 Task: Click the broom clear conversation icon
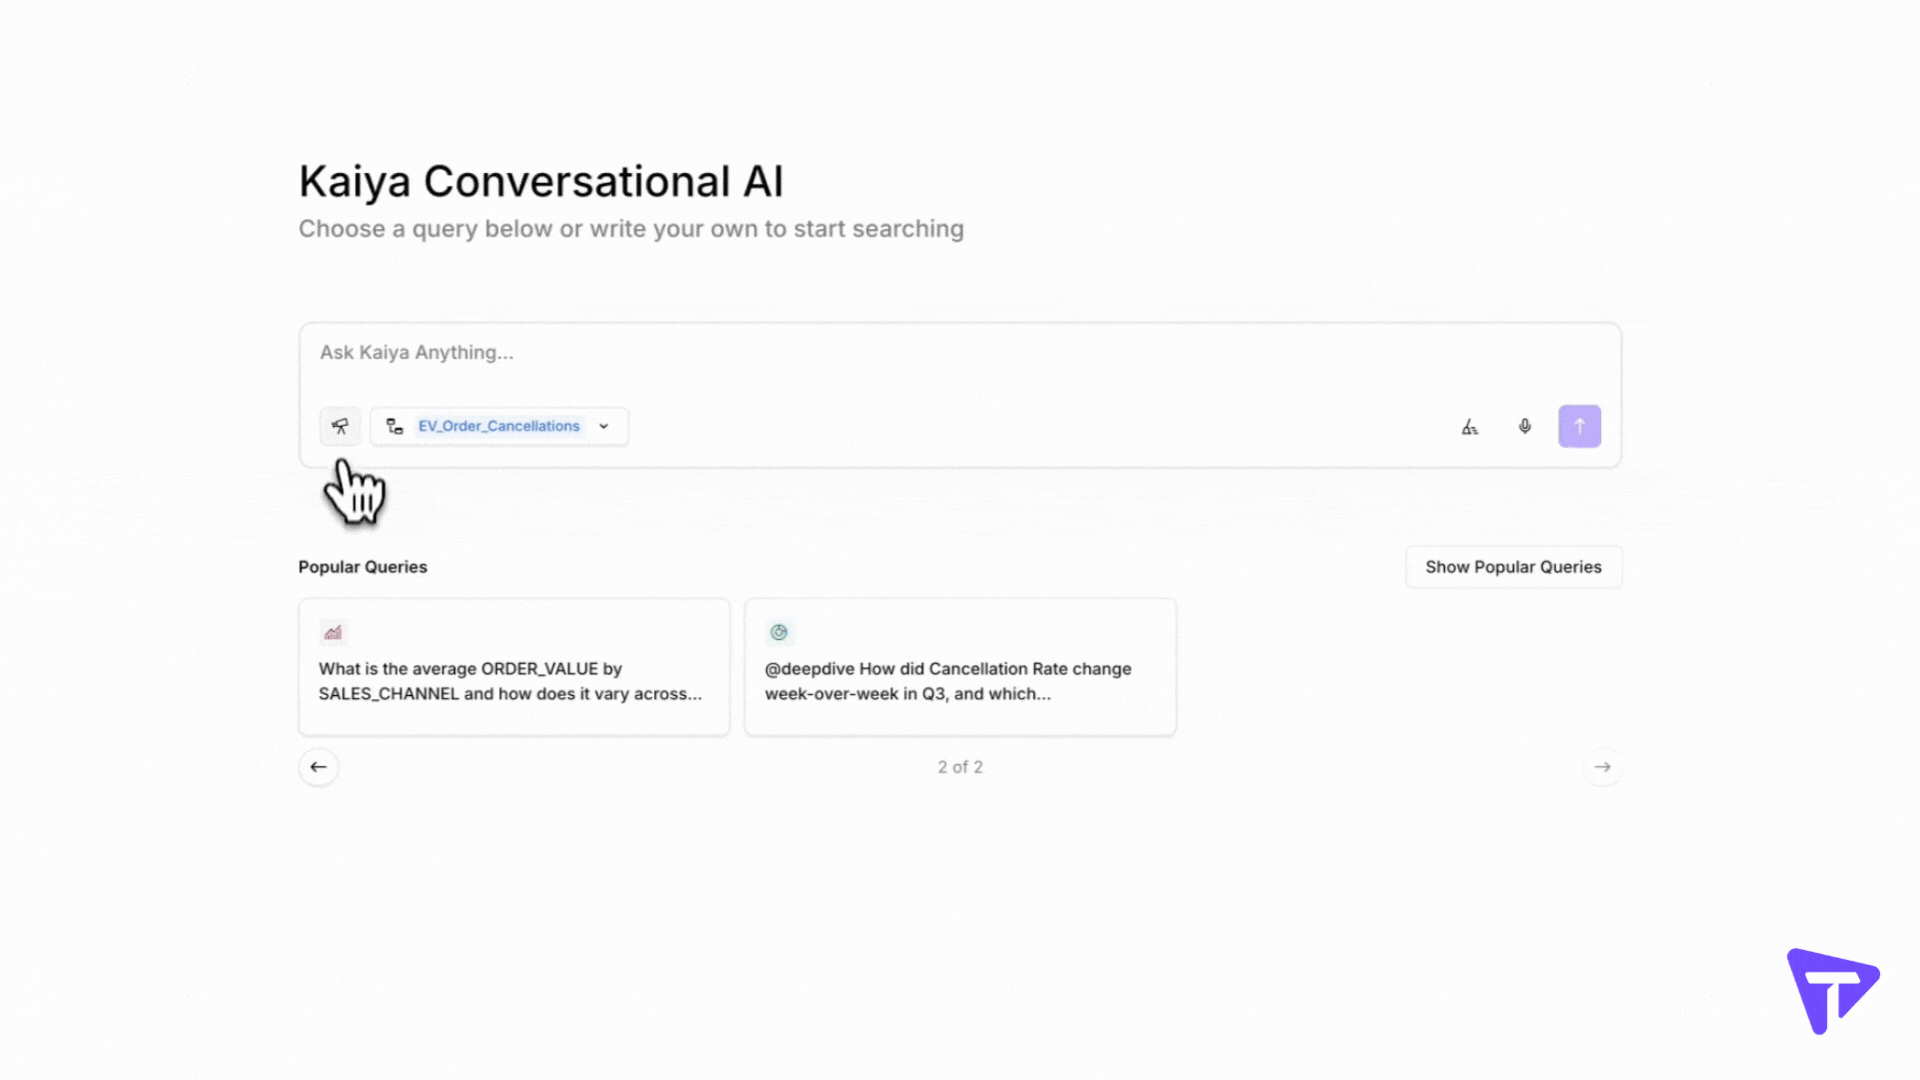pyautogui.click(x=1469, y=427)
